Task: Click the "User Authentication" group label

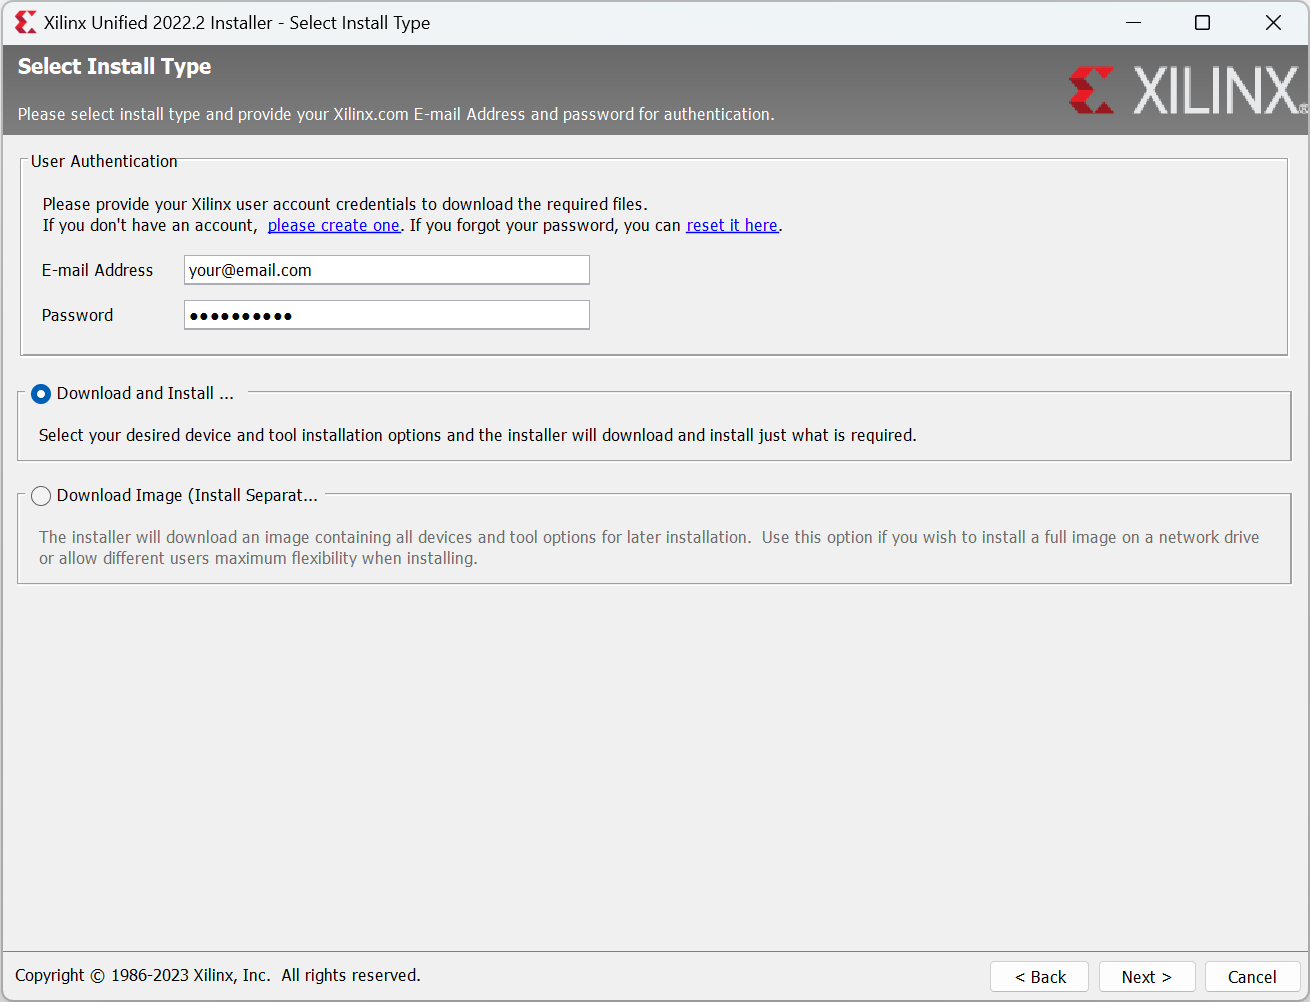Action: (x=104, y=161)
